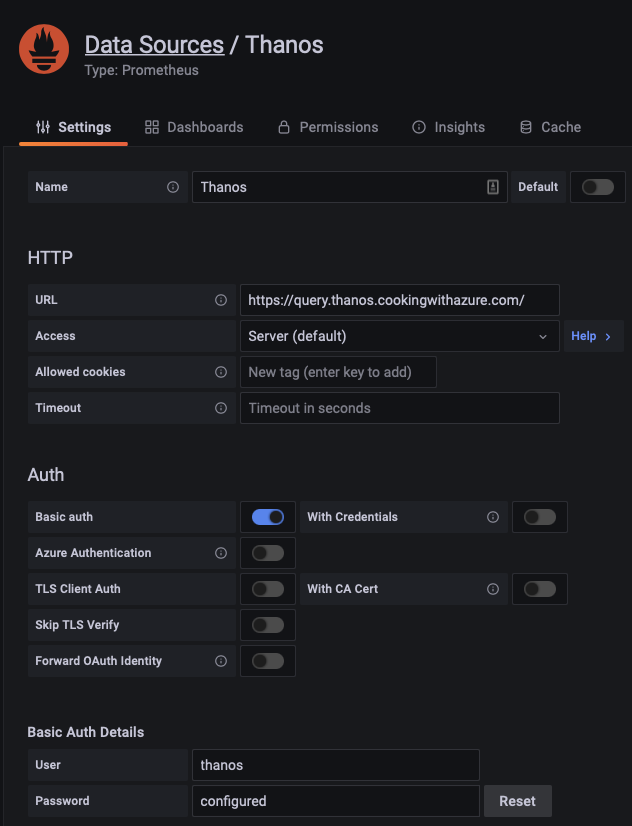This screenshot has width=632, height=826.
Task: Click the Timeout in seconds field
Action: pyautogui.click(x=400, y=408)
